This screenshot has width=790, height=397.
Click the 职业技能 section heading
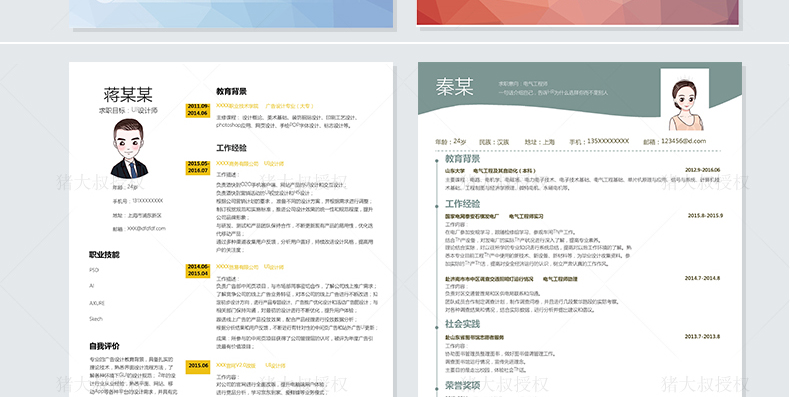[x=104, y=254]
